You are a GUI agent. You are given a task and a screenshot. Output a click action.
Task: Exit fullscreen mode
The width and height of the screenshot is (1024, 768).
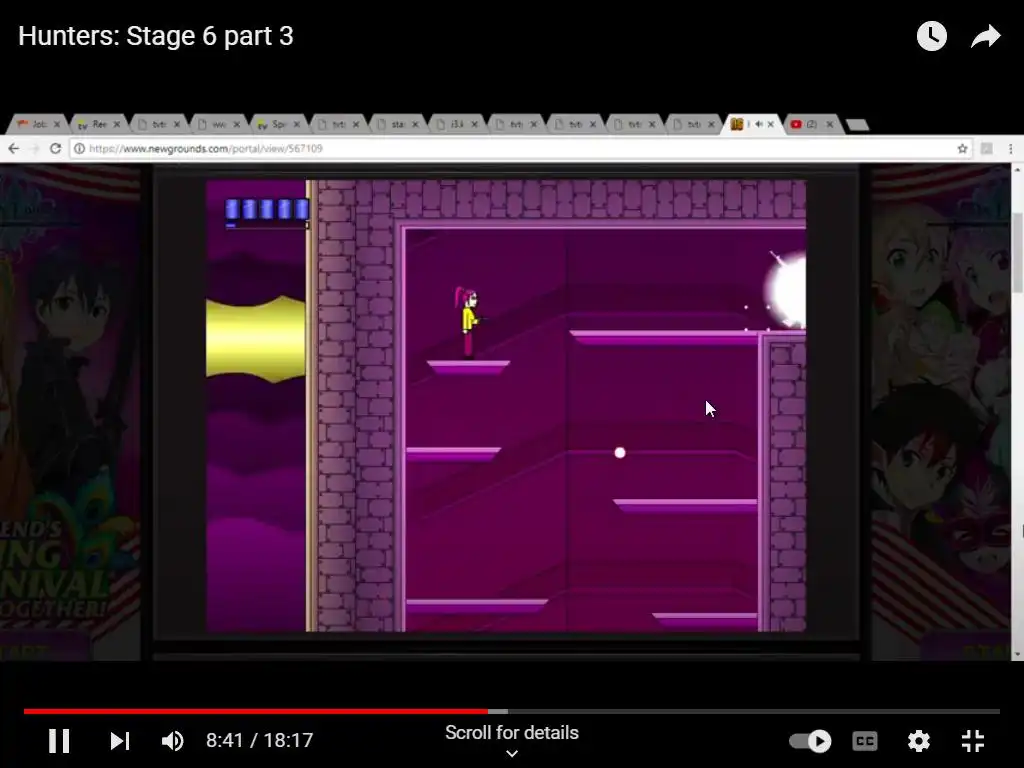tap(972, 741)
